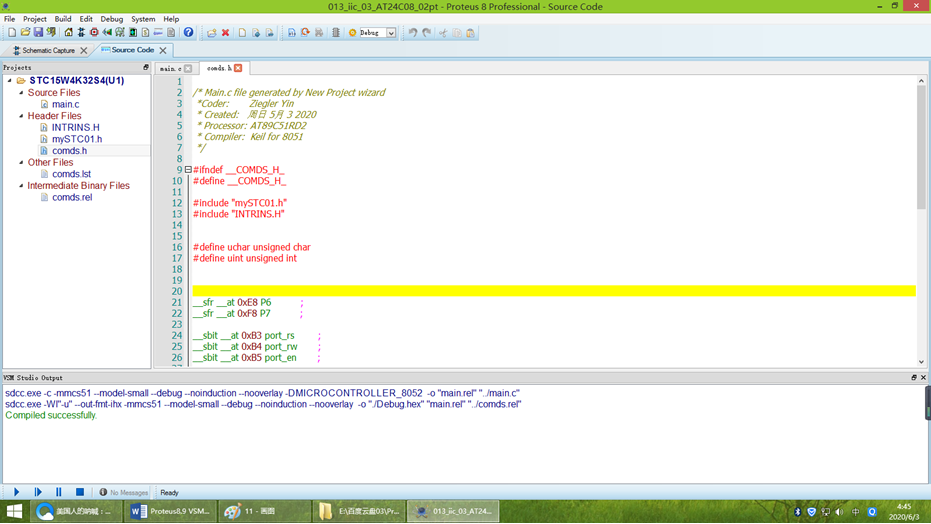The height and width of the screenshot is (524, 931).
Task: Collapse the Source Files folder
Action: coord(21,93)
